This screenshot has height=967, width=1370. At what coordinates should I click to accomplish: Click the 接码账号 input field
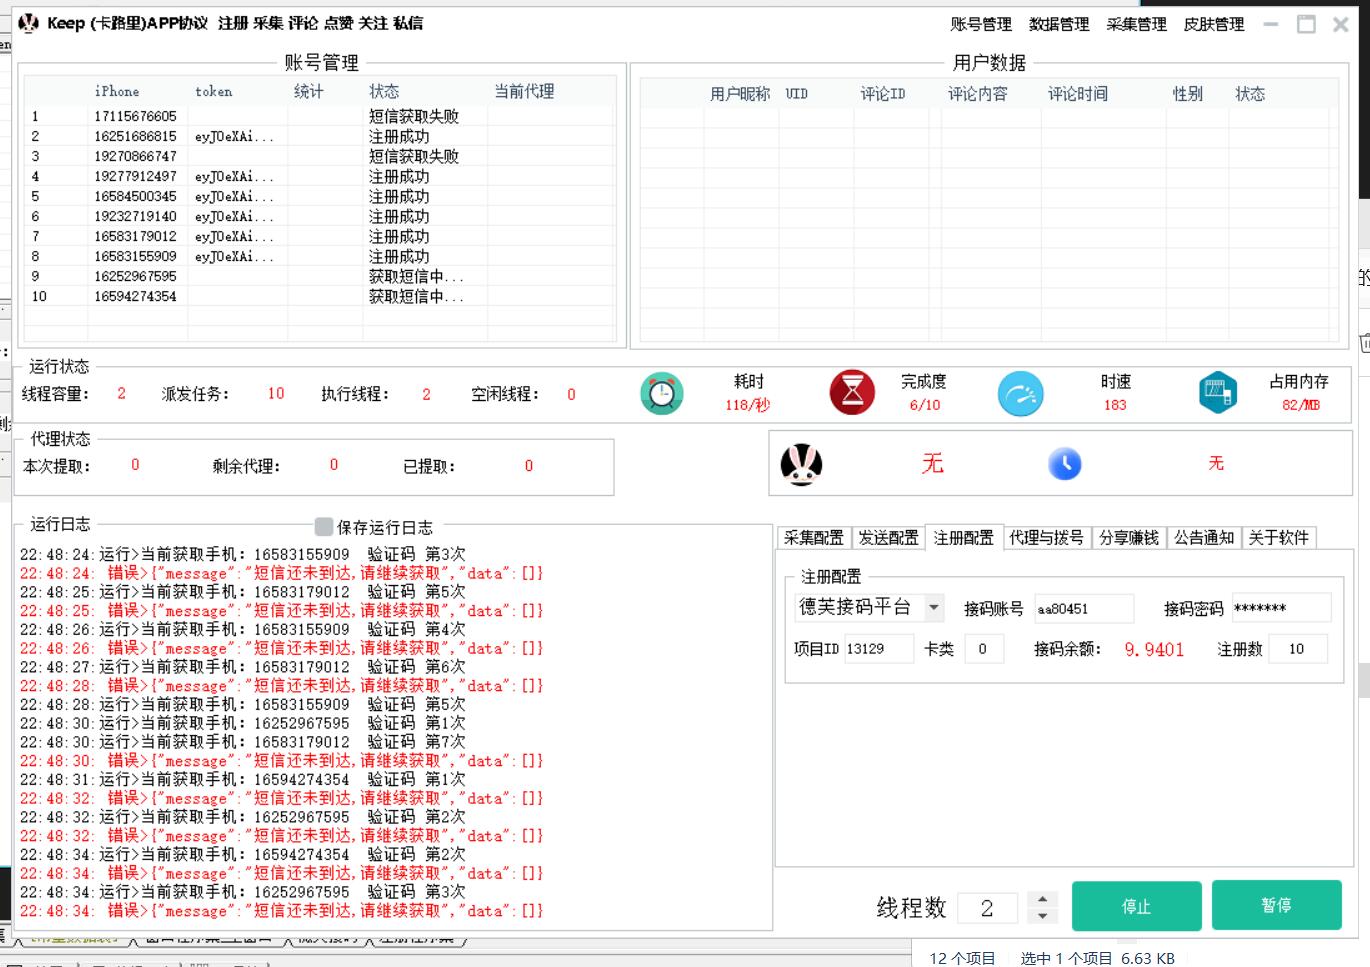click(1083, 608)
